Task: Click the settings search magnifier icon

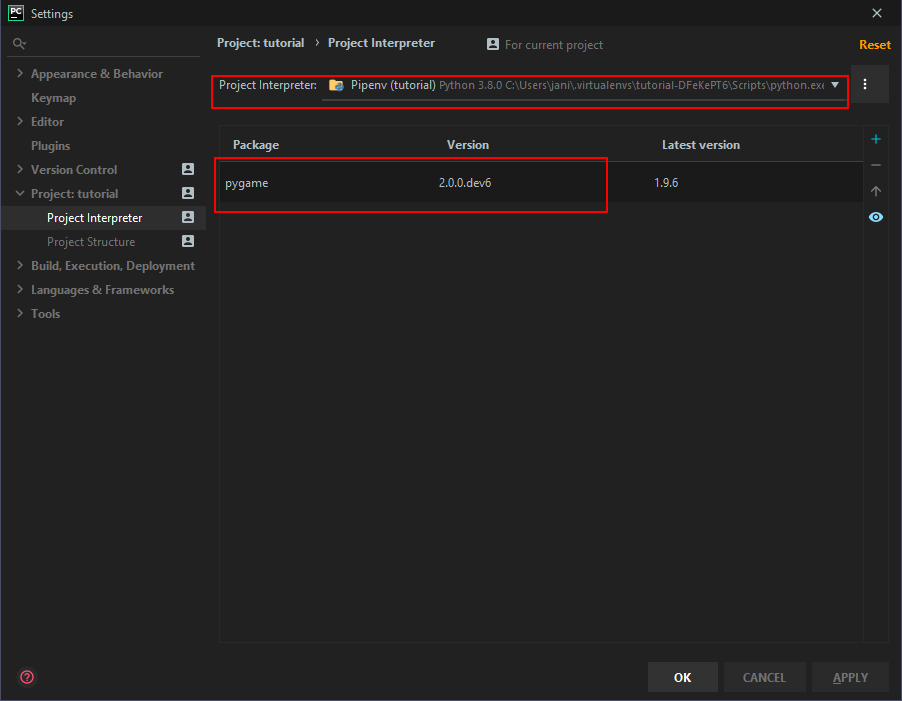Action: pos(19,44)
